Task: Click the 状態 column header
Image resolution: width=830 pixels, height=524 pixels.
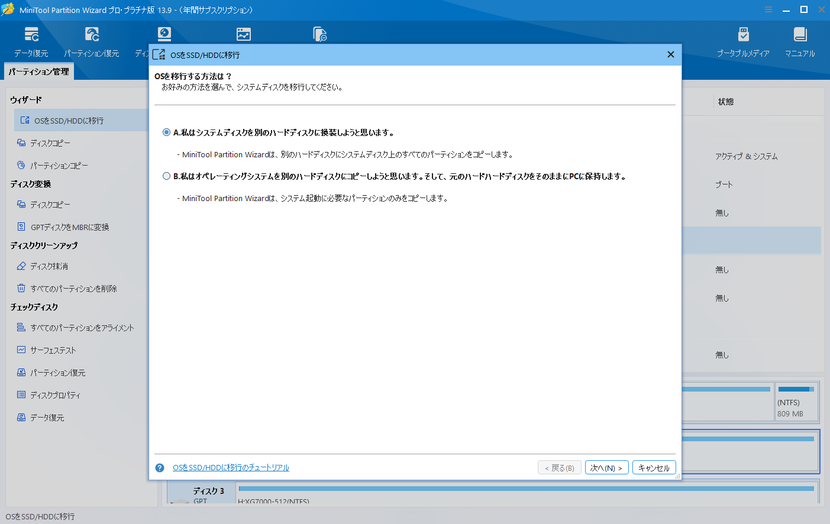Action: point(726,102)
